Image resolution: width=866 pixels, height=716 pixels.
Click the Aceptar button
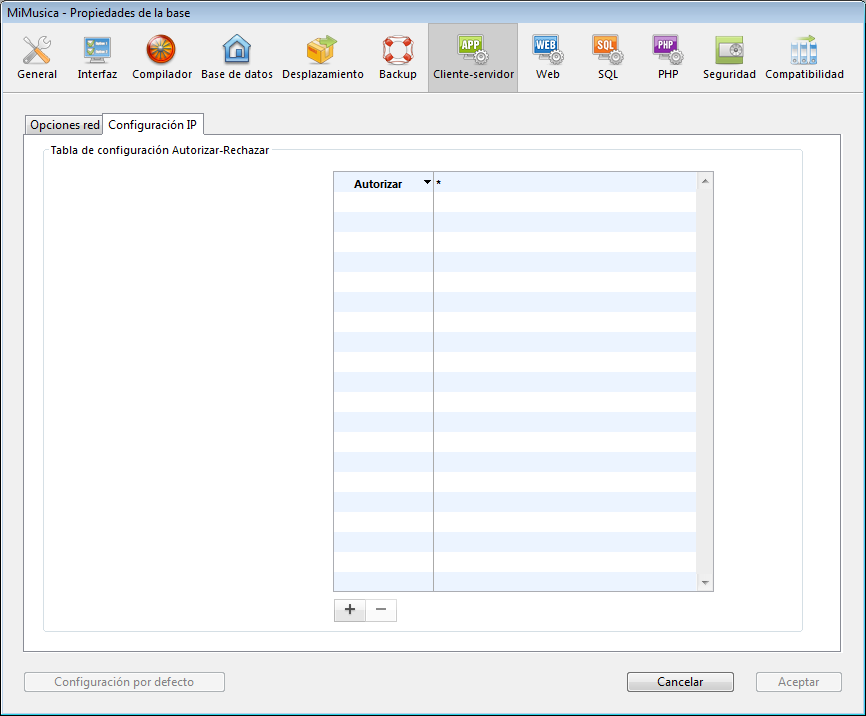(x=799, y=682)
